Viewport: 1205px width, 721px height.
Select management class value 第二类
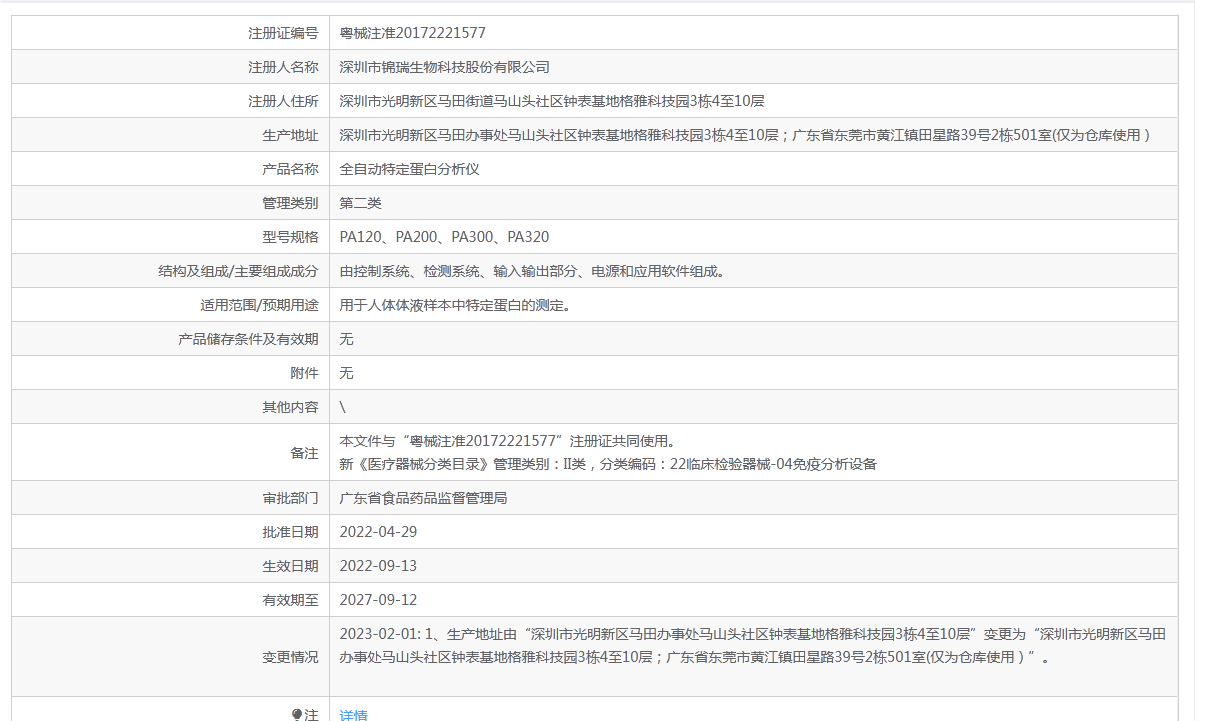(361, 203)
